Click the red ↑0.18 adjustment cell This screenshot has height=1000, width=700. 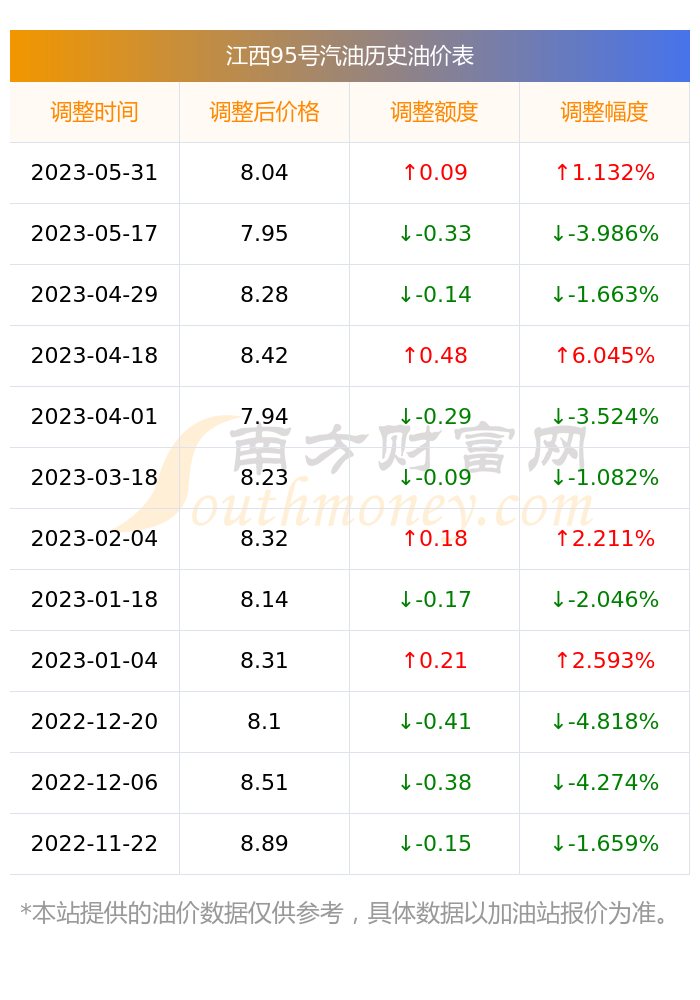(x=435, y=538)
